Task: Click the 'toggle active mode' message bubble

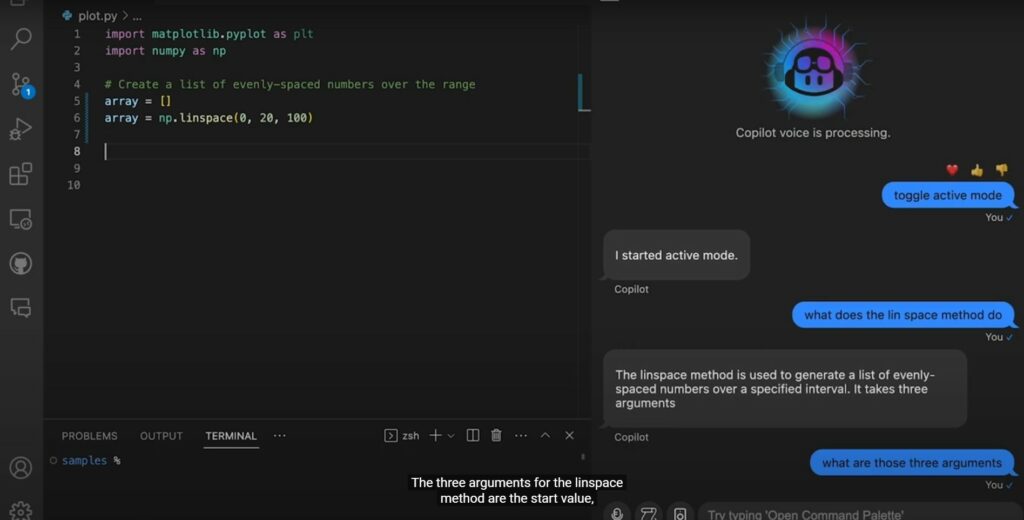Action: [948, 195]
